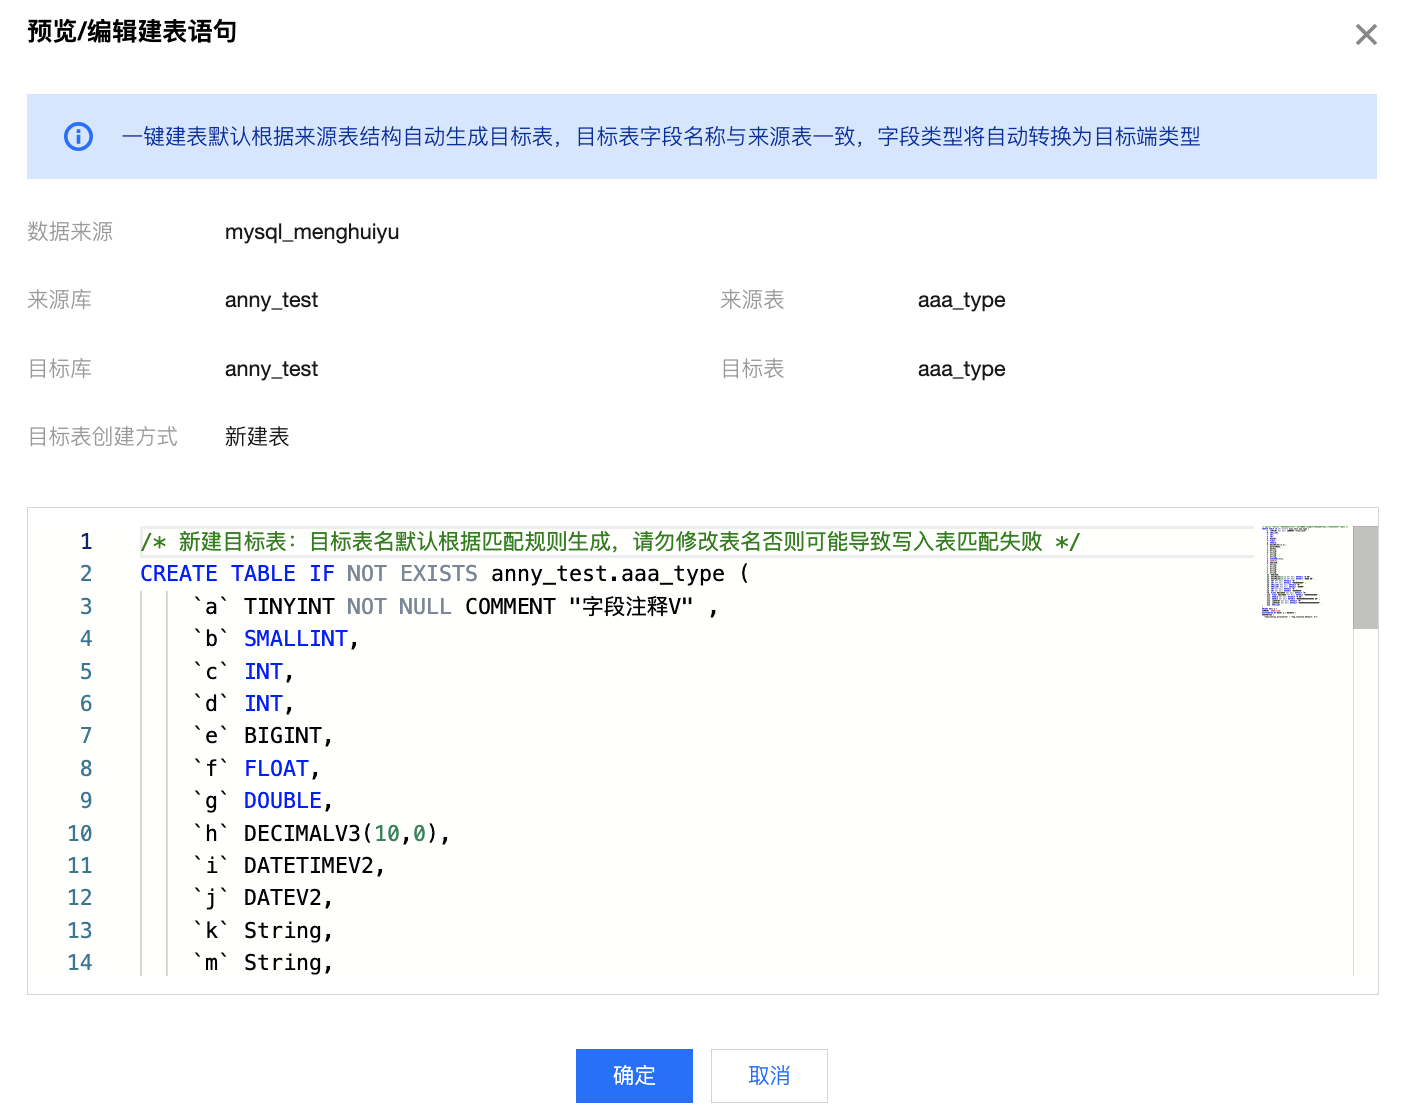
Task: Confirm with the 确定 button
Action: click(x=634, y=1076)
